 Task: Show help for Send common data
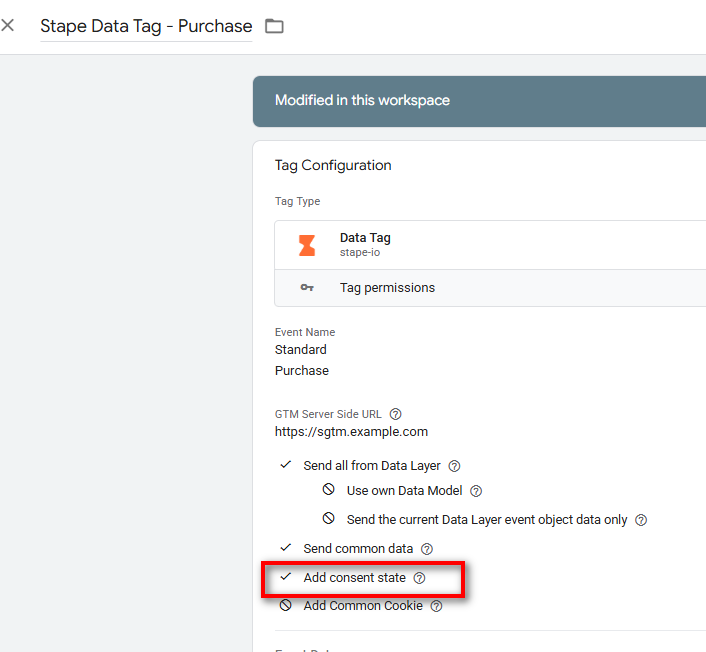click(426, 549)
